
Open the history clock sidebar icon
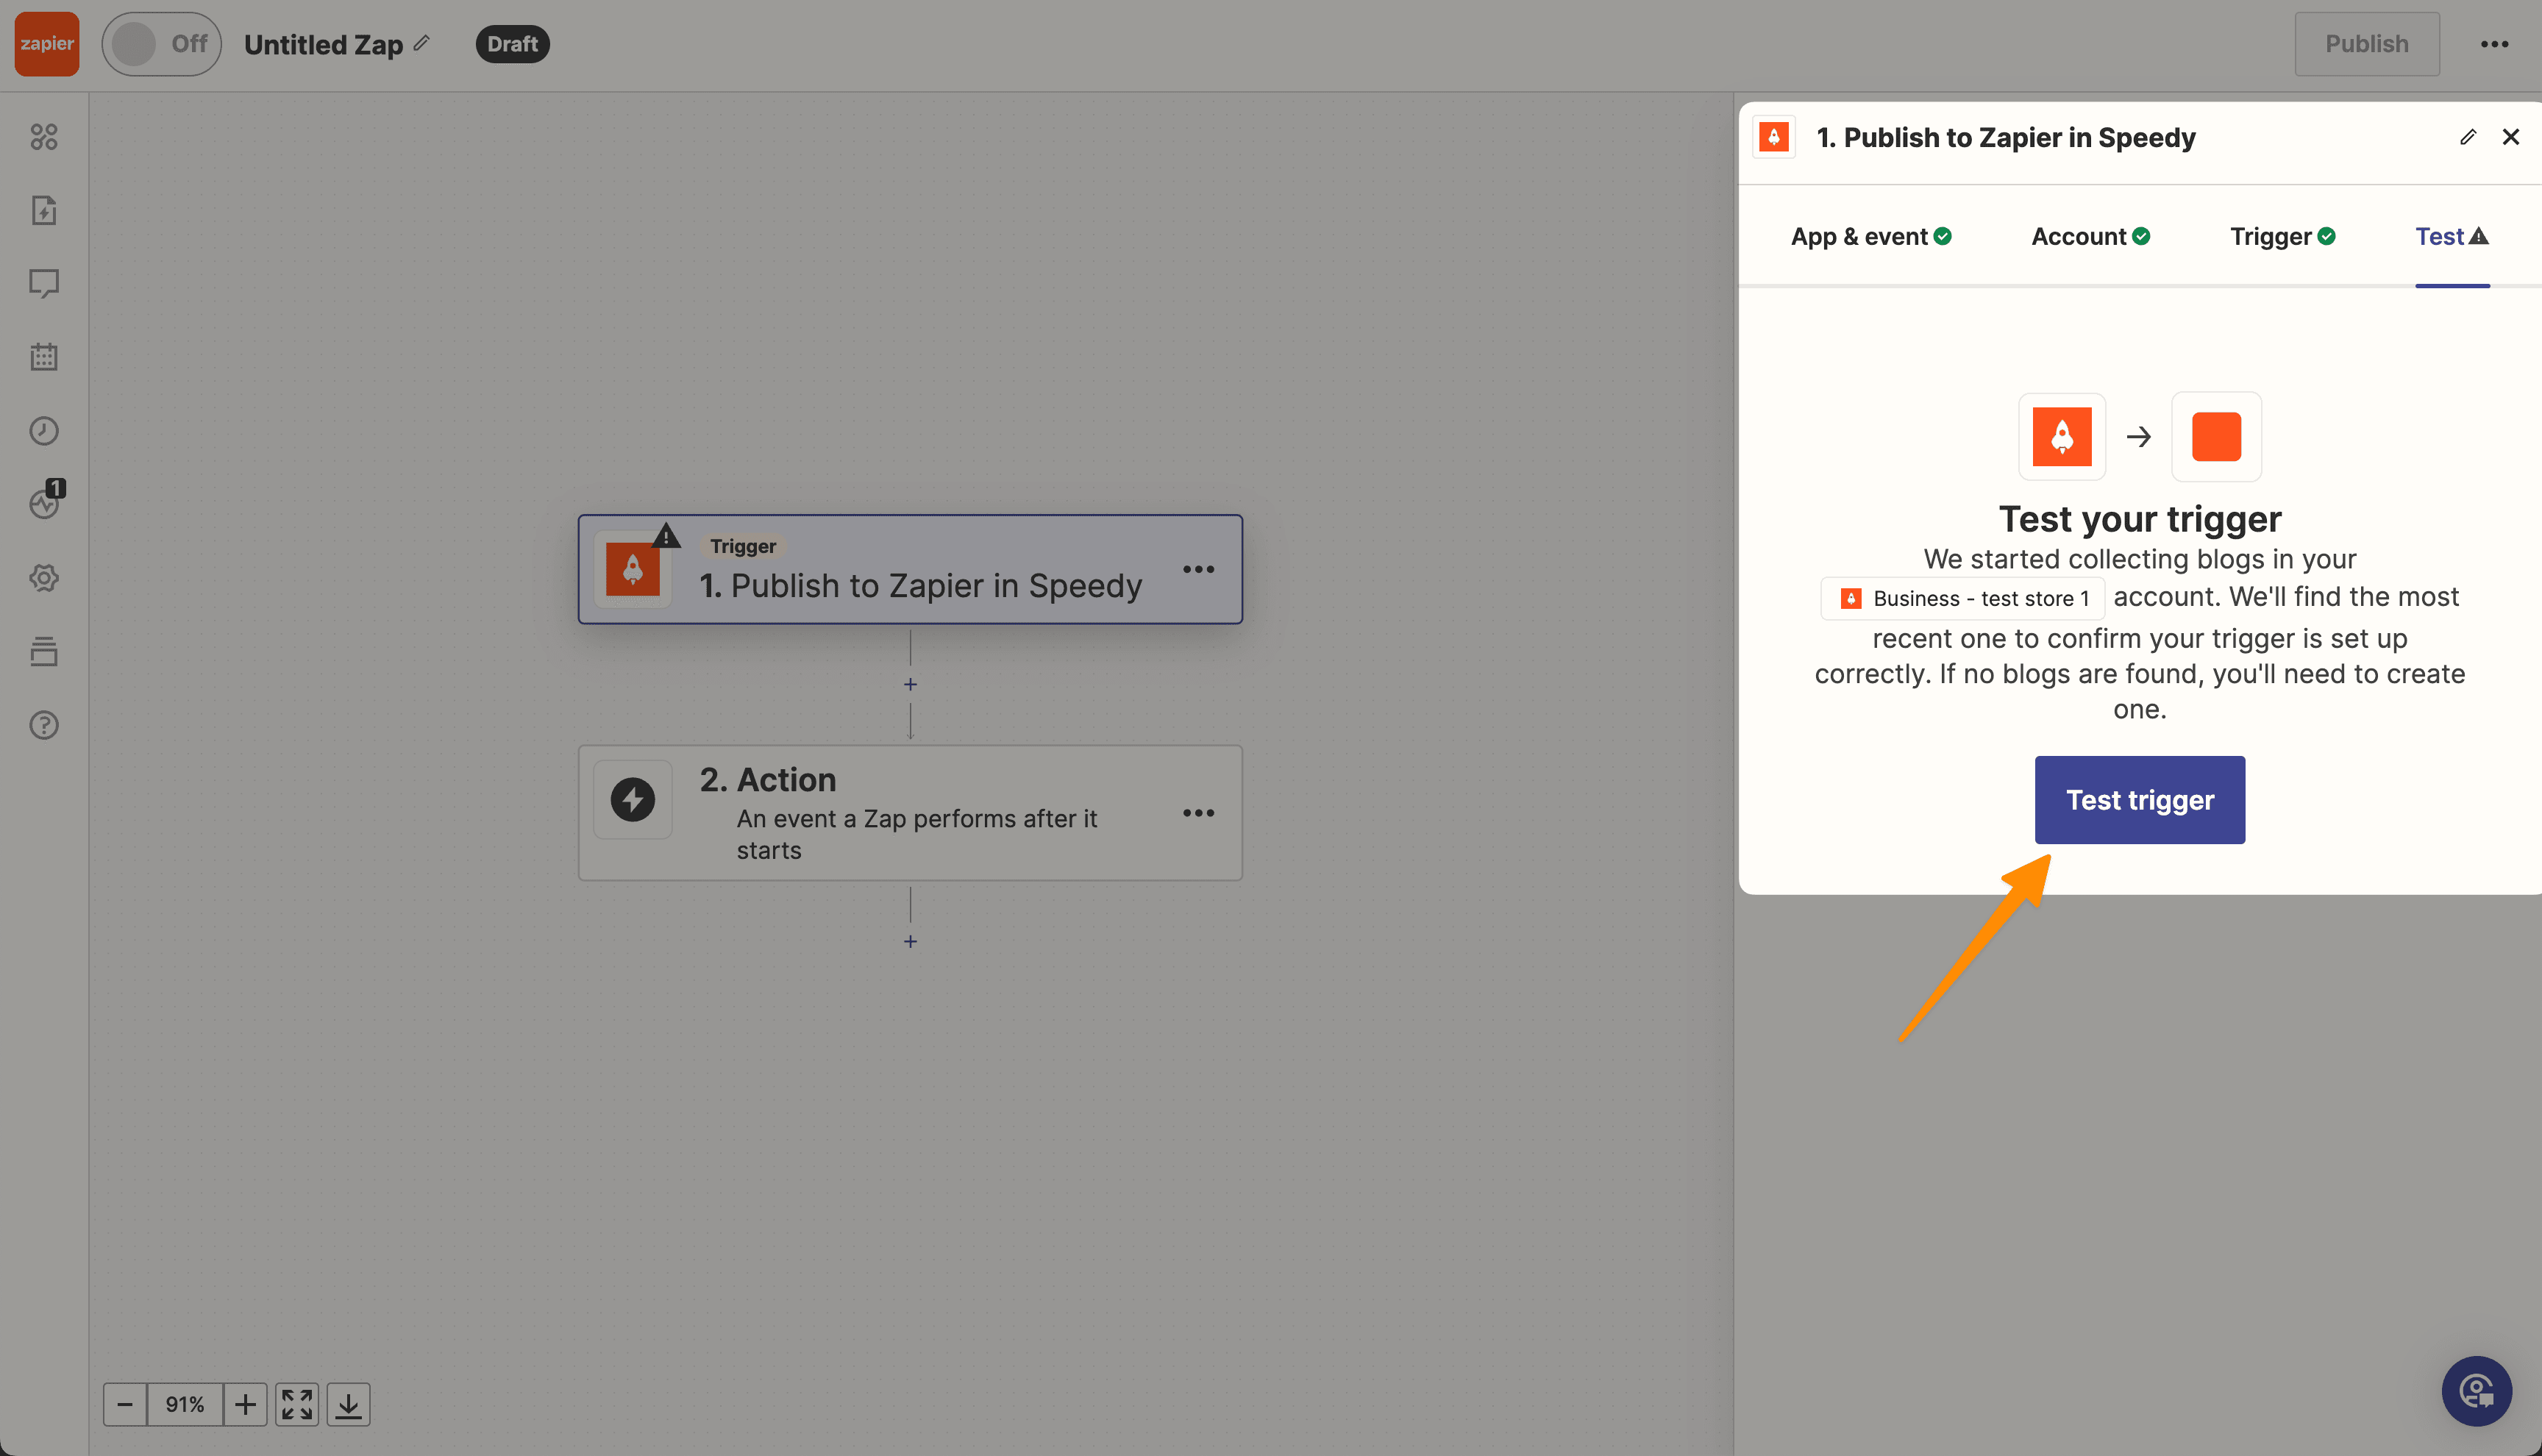44,431
